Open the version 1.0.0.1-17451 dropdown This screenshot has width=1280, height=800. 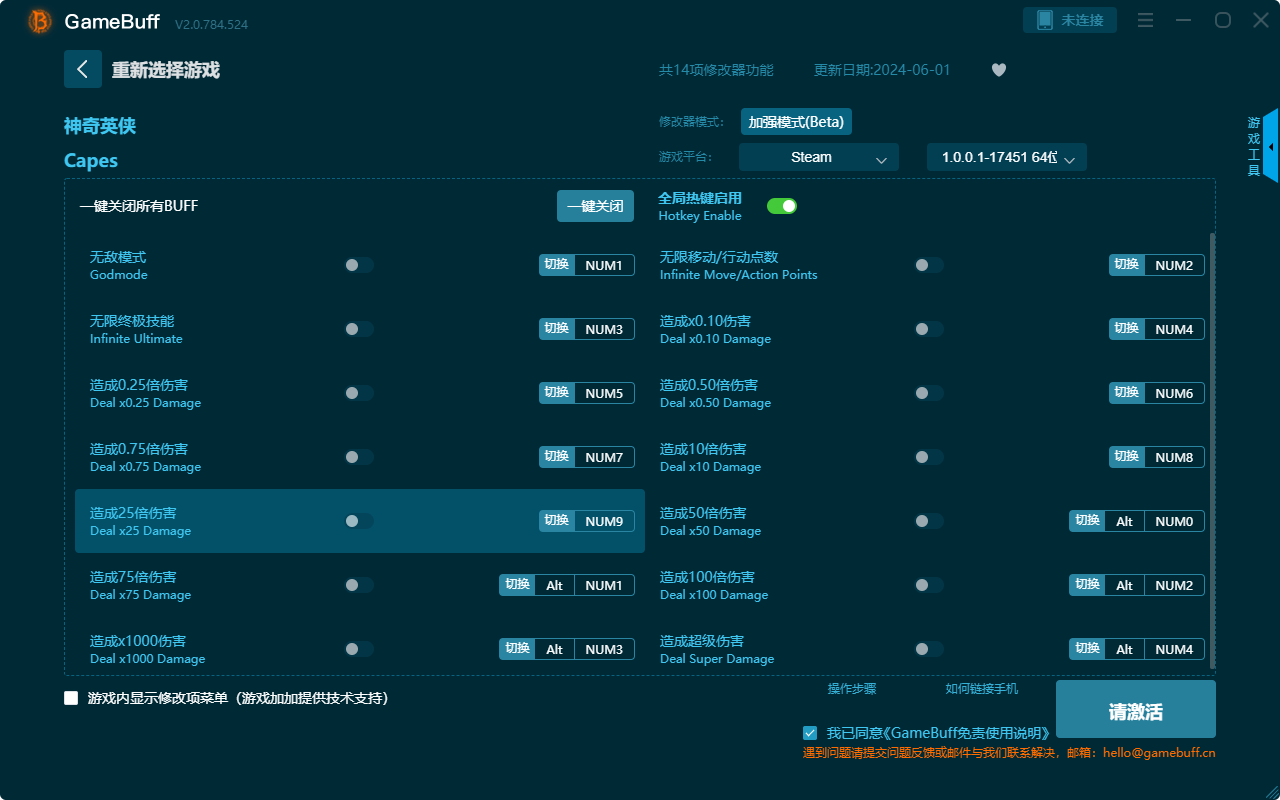[1007, 157]
